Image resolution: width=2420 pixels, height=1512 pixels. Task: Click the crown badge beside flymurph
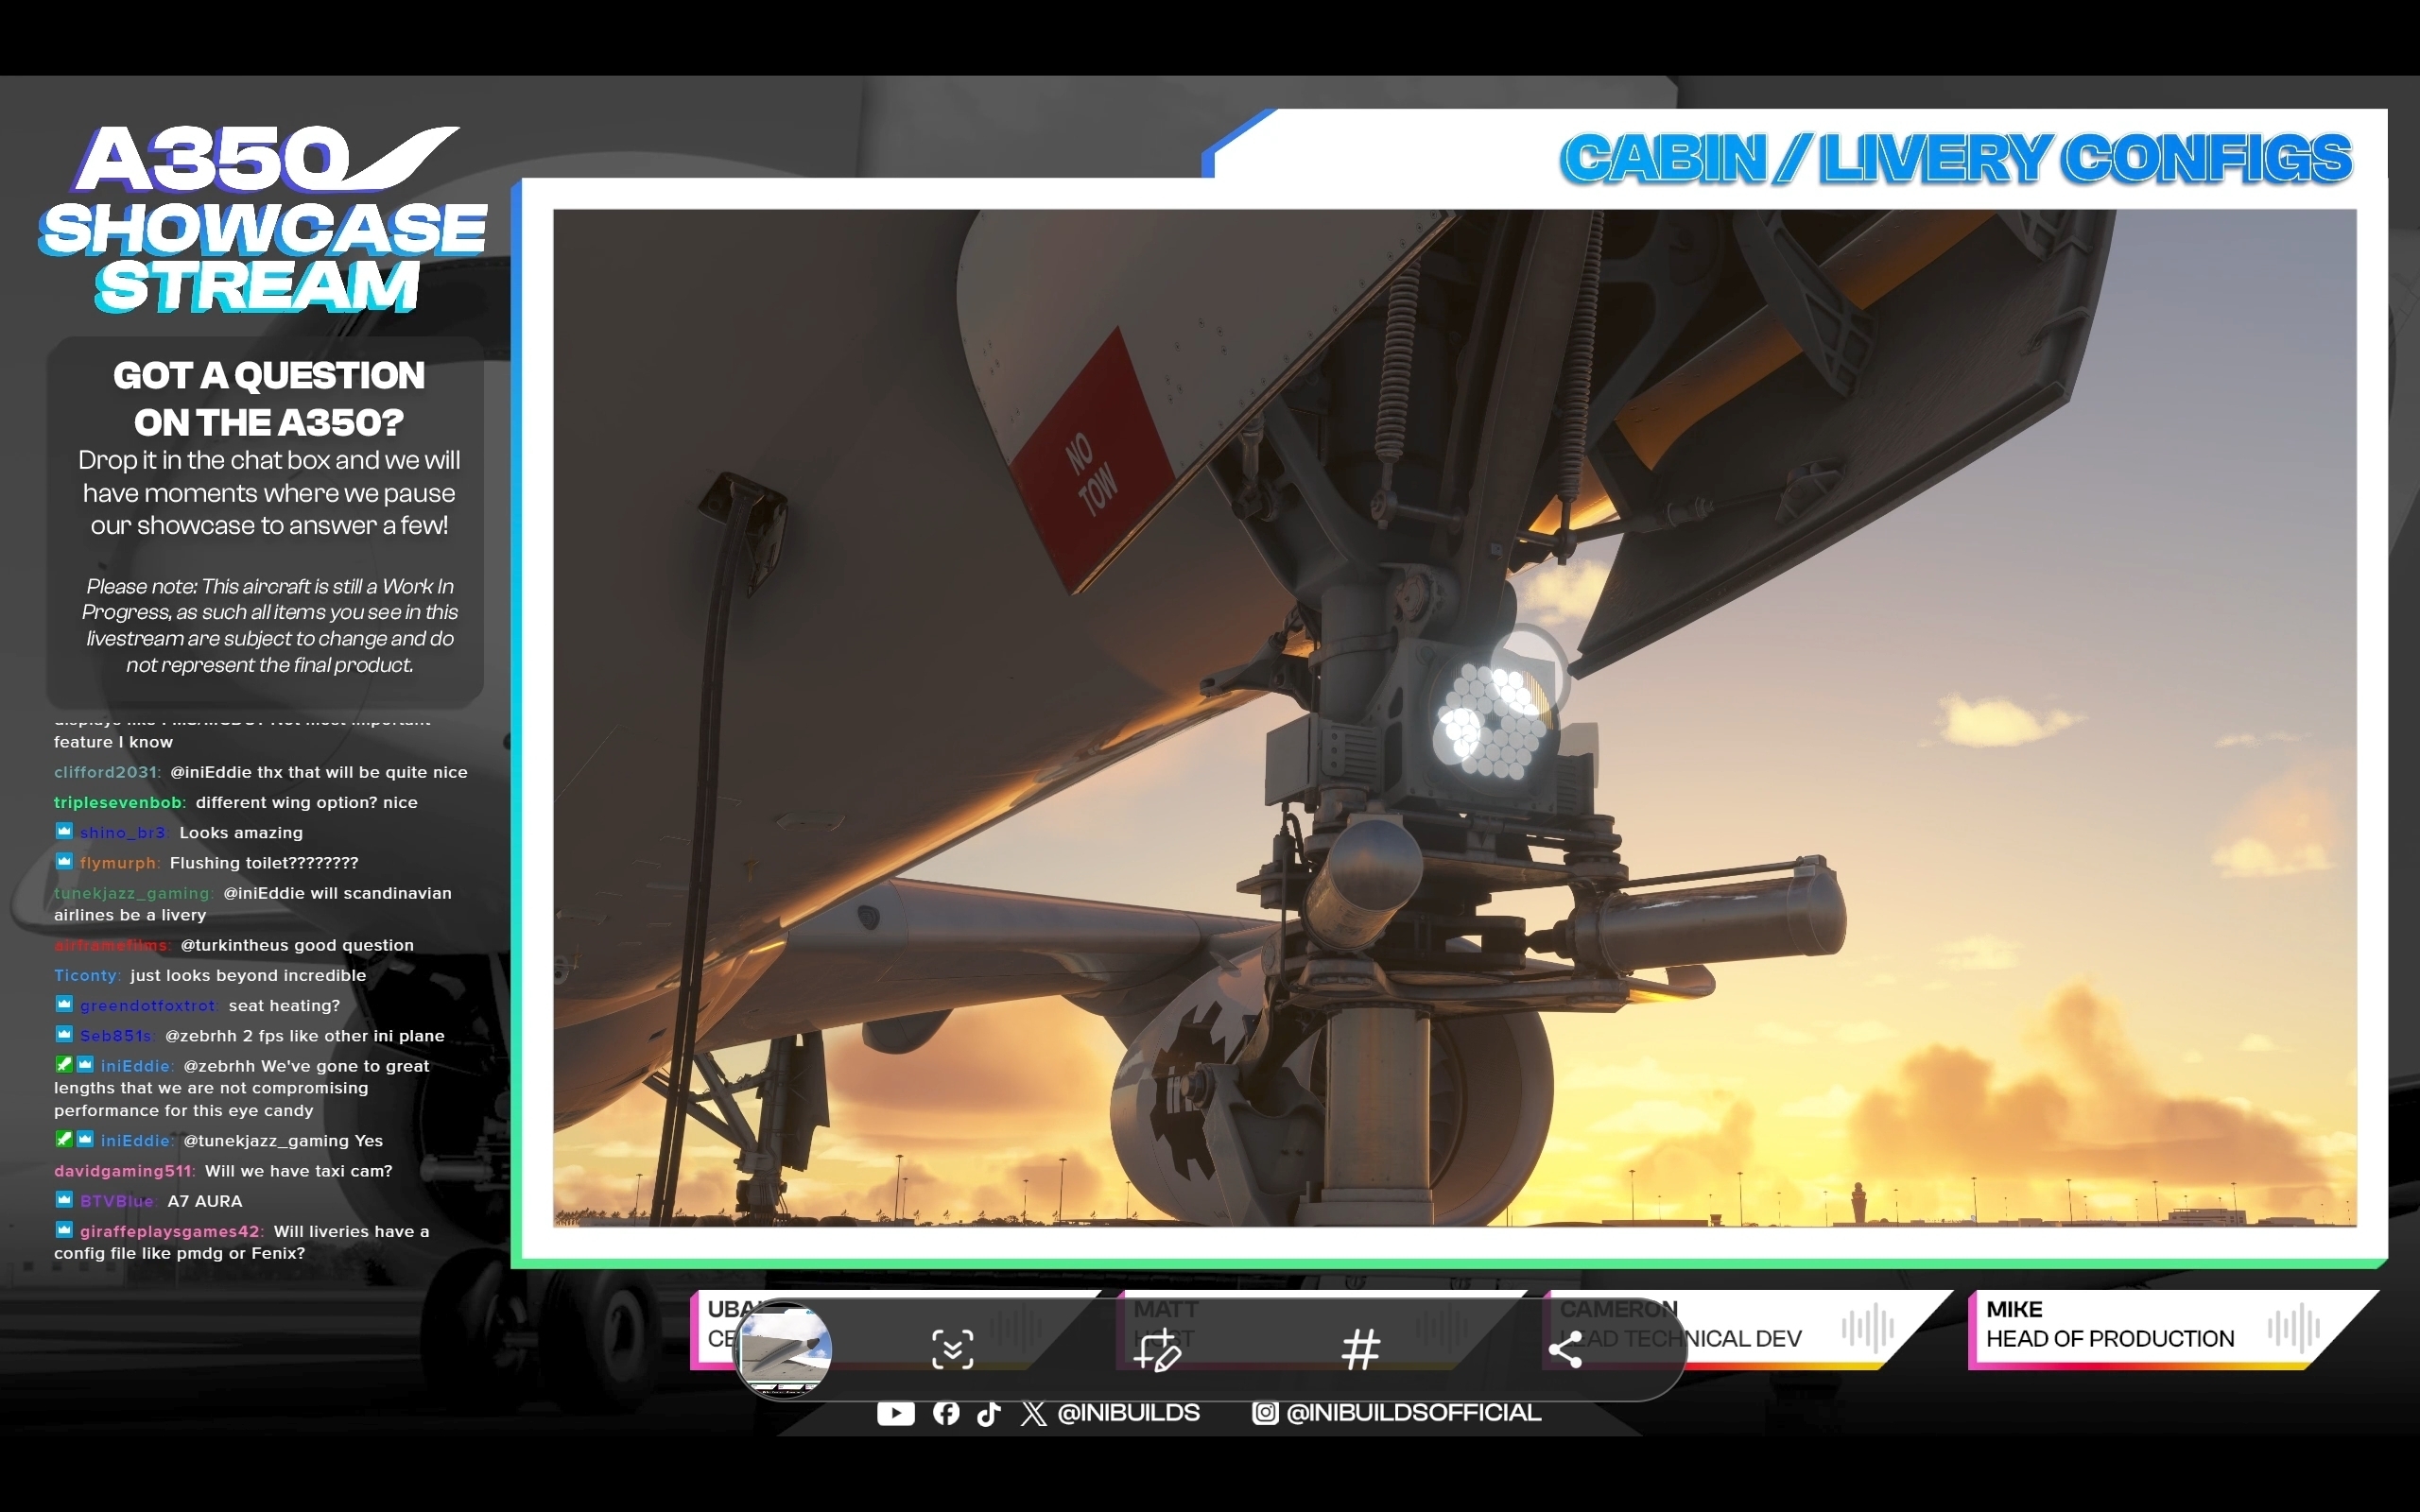point(64,861)
